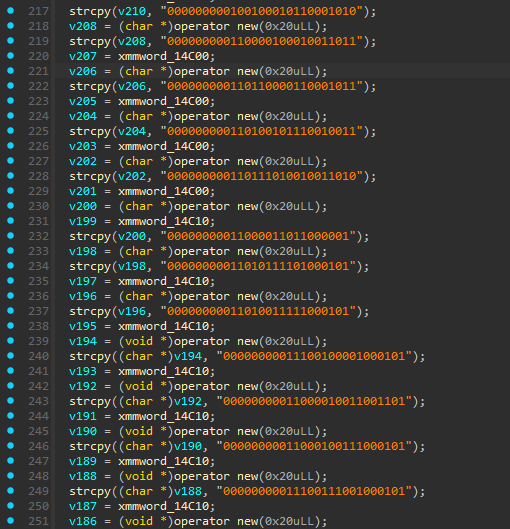Image resolution: width=510 pixels, height=529 pixels.
Task: Click blue dot marker for line 238
Action: [x=10, y=326]
